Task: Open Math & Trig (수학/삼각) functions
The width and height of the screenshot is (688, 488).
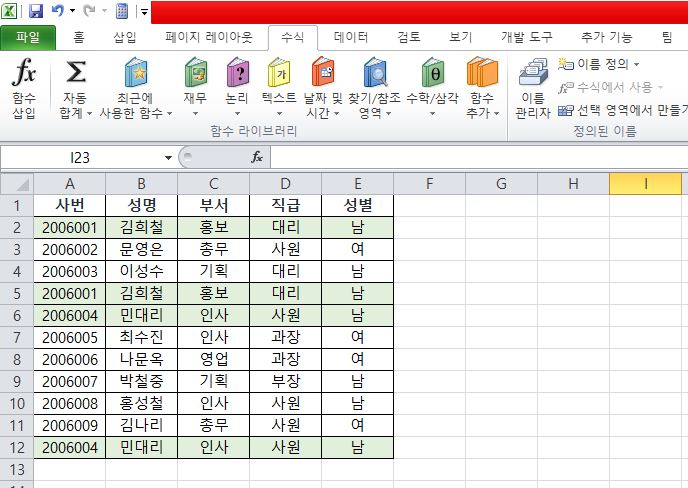Action: coord(433,72)
